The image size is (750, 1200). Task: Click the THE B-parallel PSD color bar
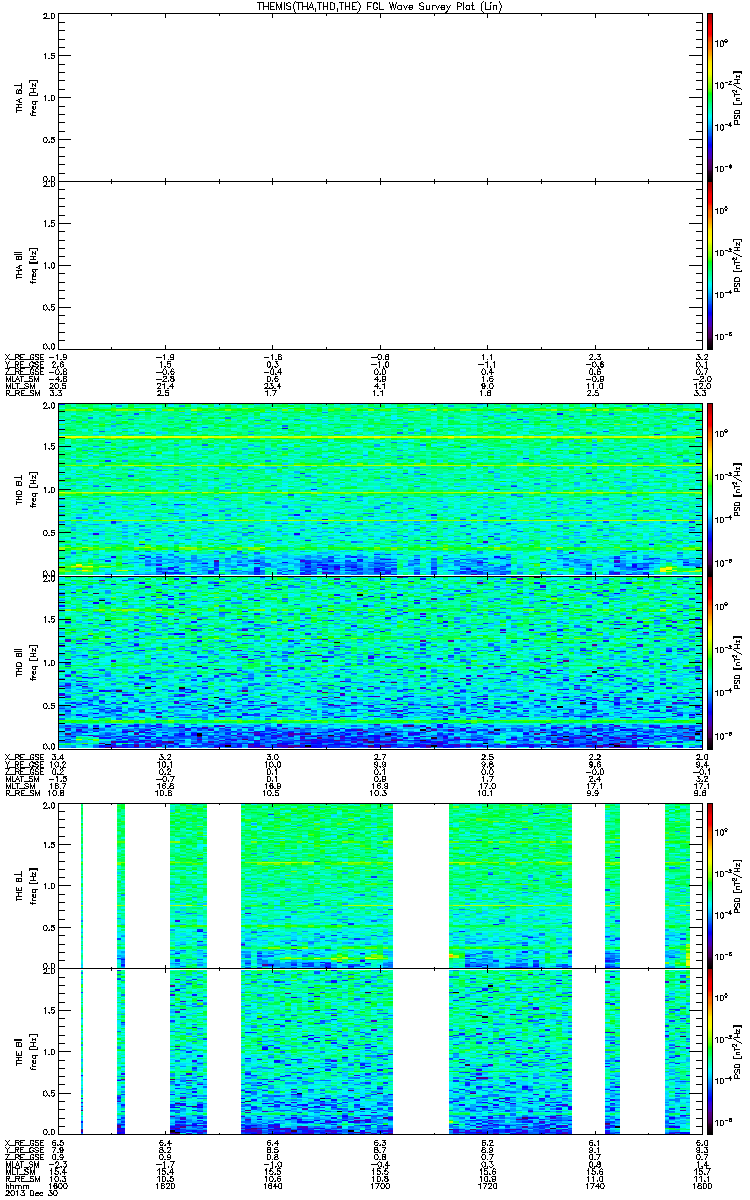click(709, 1050)
